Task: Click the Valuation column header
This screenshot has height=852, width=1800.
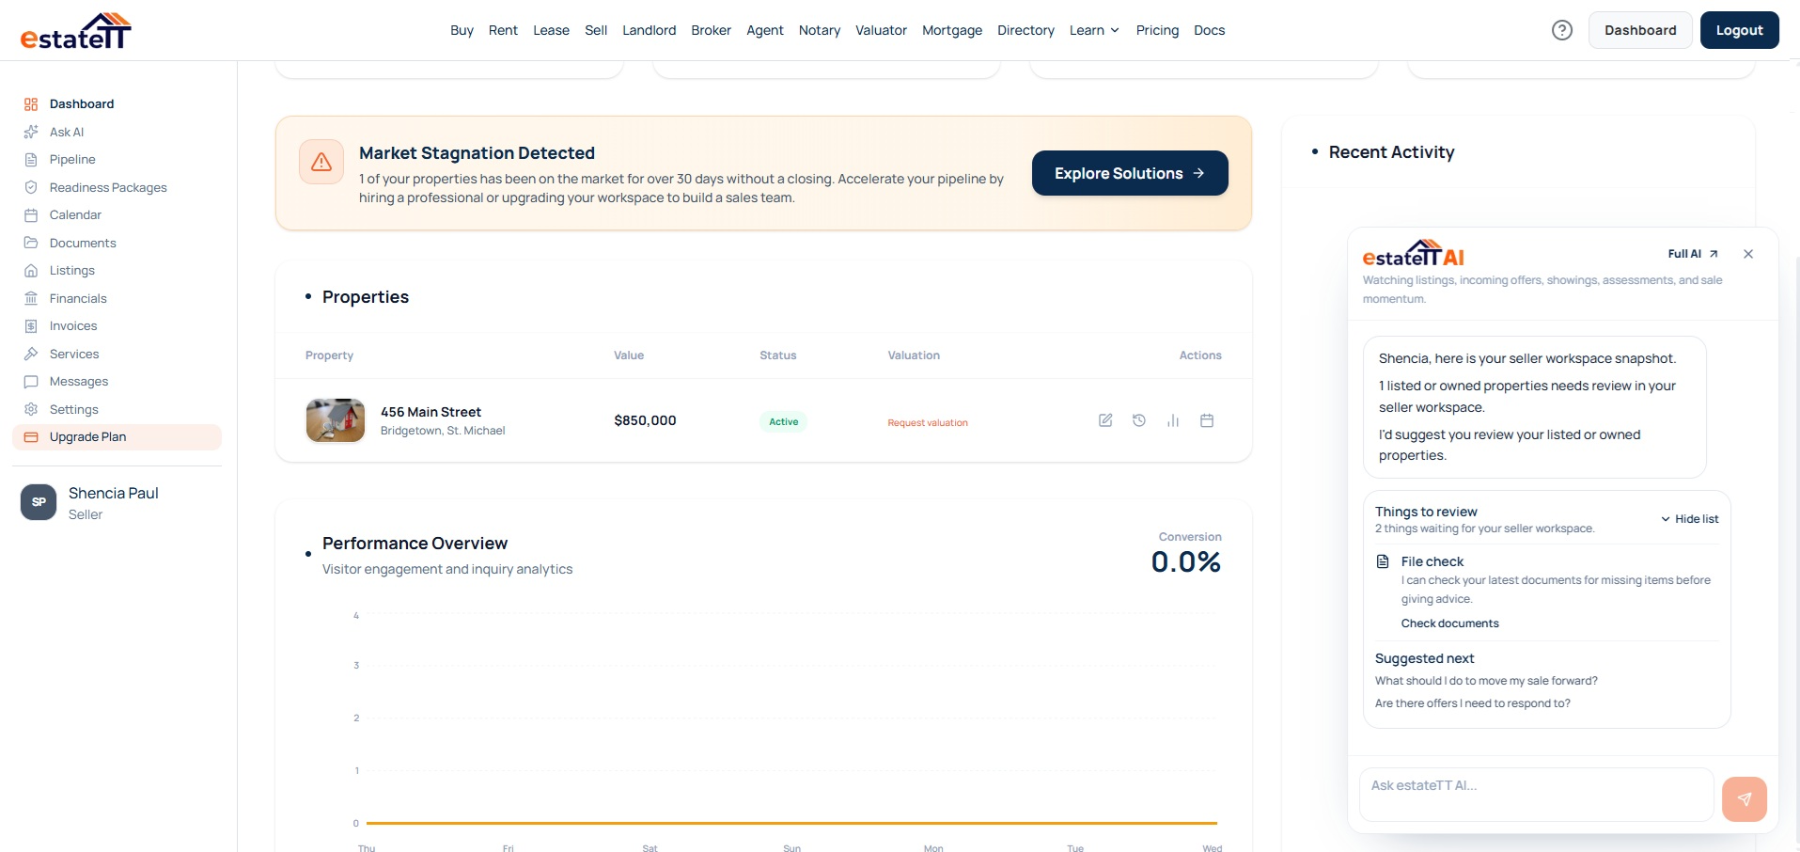Action: click(x=914, y=355)
